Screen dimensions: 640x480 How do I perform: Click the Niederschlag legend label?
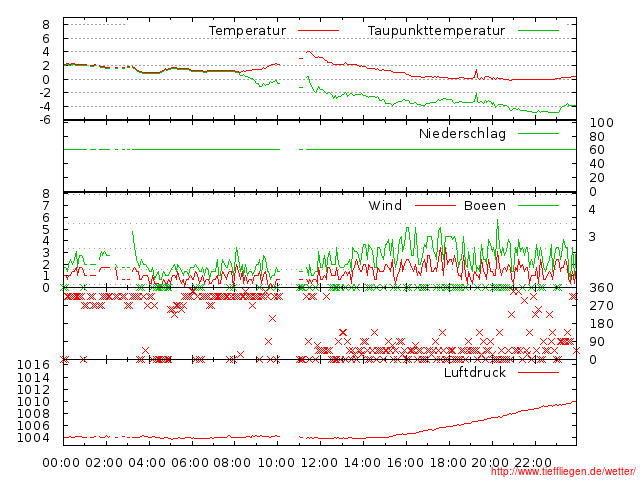462,133
